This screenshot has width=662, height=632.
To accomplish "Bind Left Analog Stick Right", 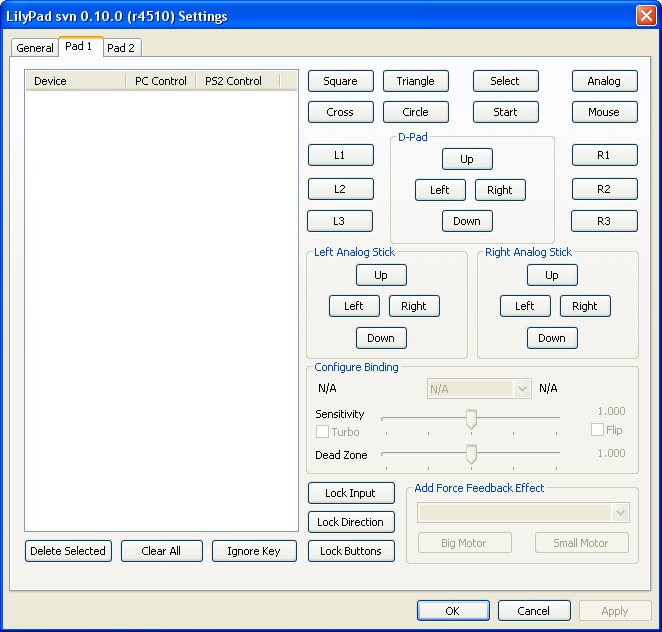I will pyautogui.click(x=414, y=306).
